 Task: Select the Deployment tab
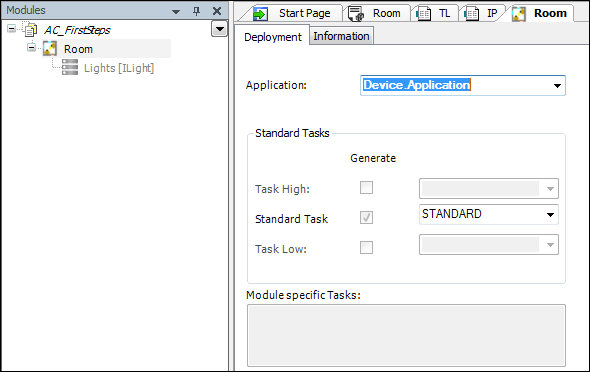[272, 37]
